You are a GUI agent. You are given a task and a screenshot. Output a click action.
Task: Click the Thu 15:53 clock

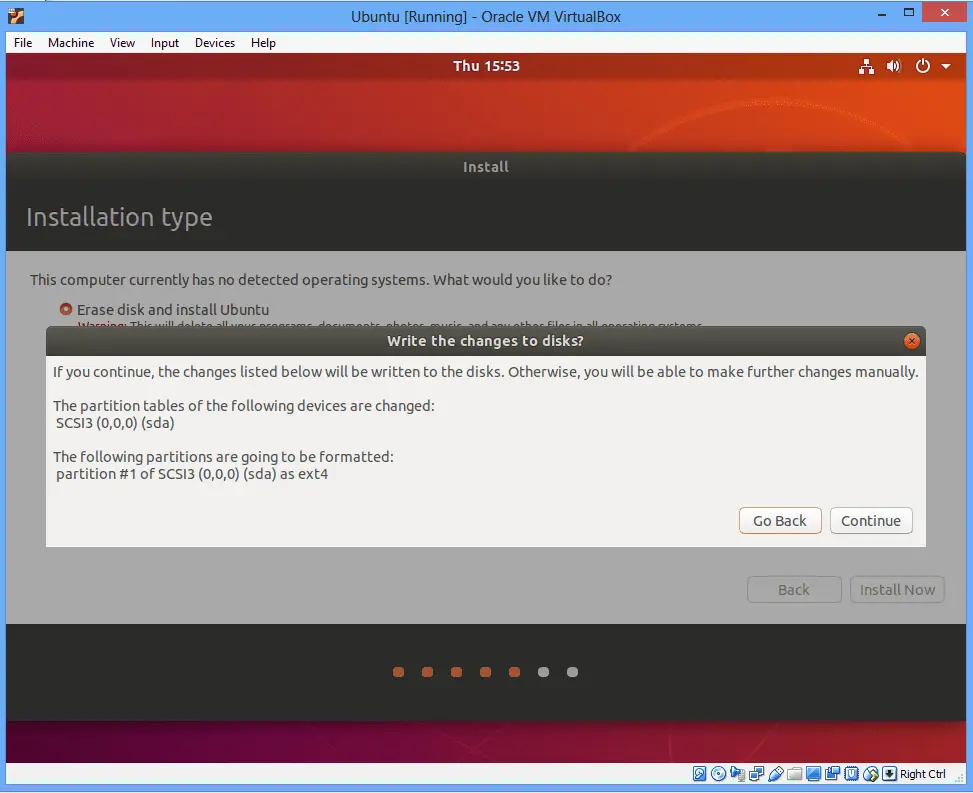[486, 66]
